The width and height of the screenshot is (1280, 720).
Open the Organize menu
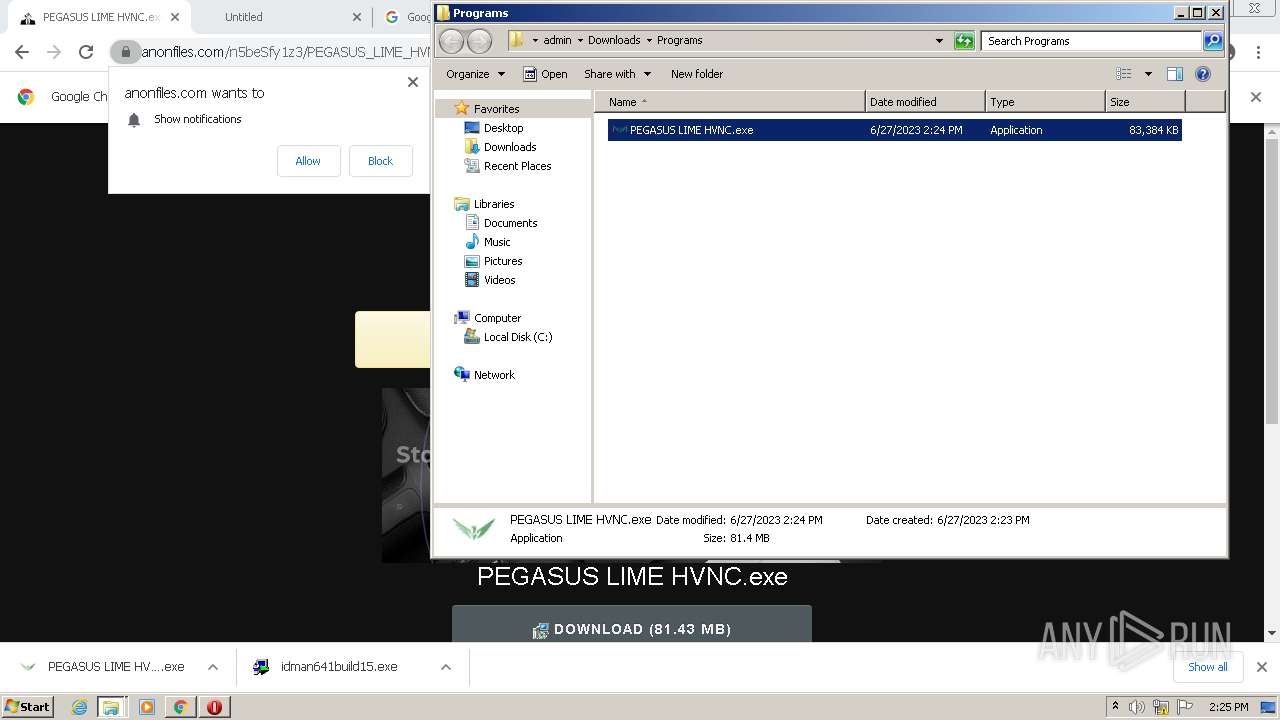pyautogui.click(x=476, y=74)
